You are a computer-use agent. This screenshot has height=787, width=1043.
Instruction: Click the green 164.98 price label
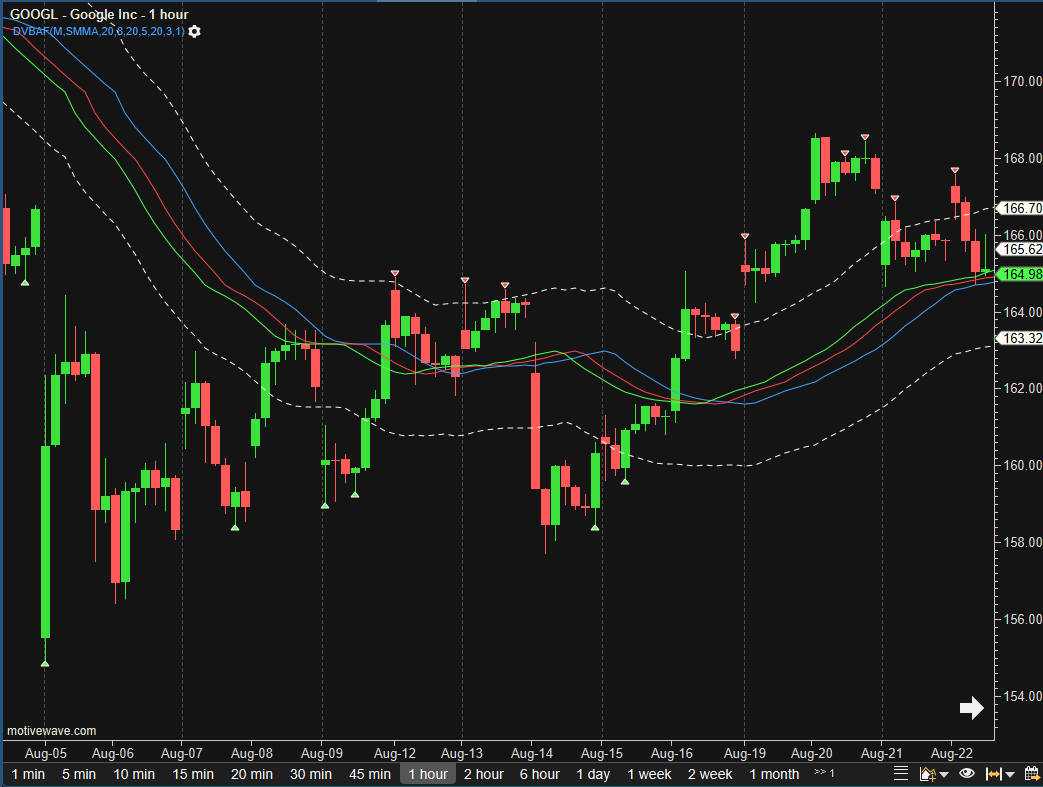(x=1021, y=274)
